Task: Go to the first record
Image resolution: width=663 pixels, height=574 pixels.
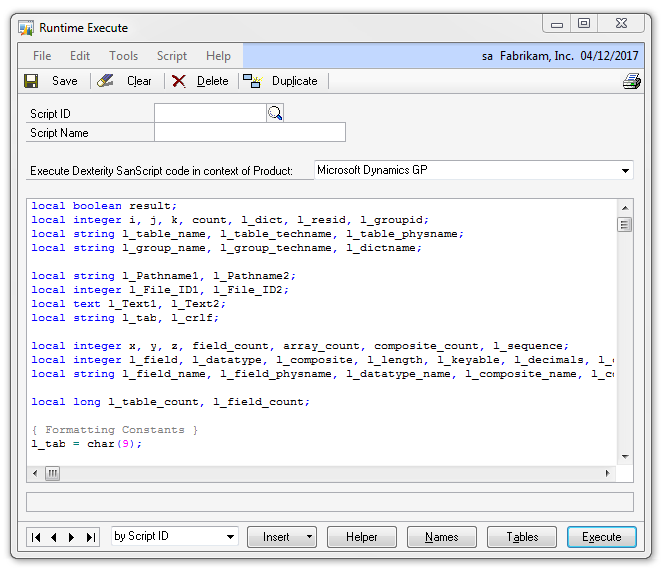Action: (x=37, y=537)
